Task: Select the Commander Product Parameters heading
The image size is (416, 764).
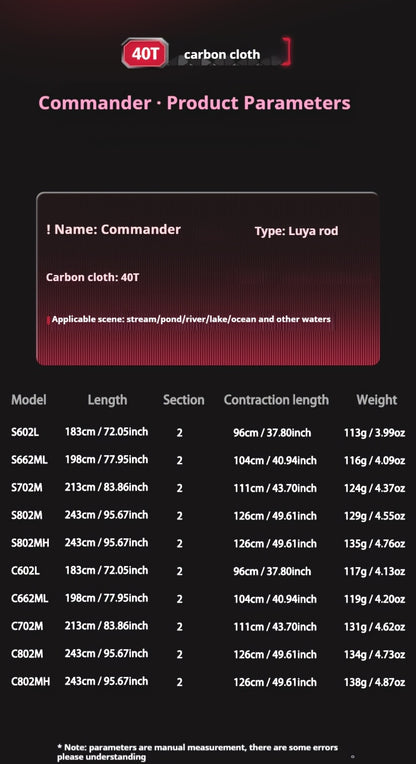Action: coord(194,103)
